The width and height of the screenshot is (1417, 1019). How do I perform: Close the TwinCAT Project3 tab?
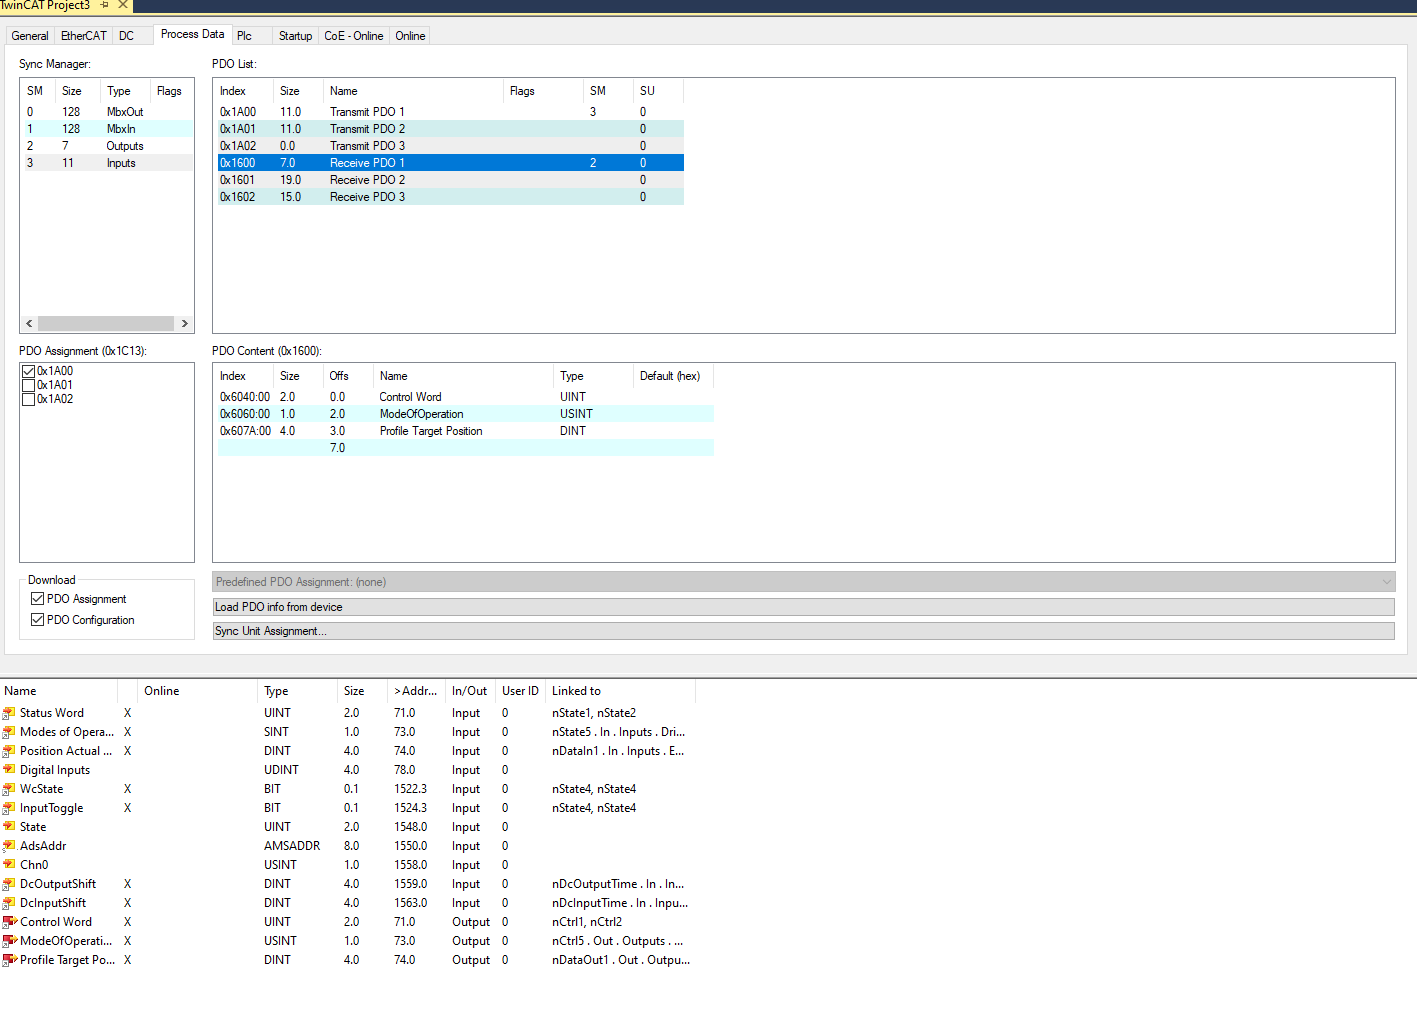click(123, 5)
